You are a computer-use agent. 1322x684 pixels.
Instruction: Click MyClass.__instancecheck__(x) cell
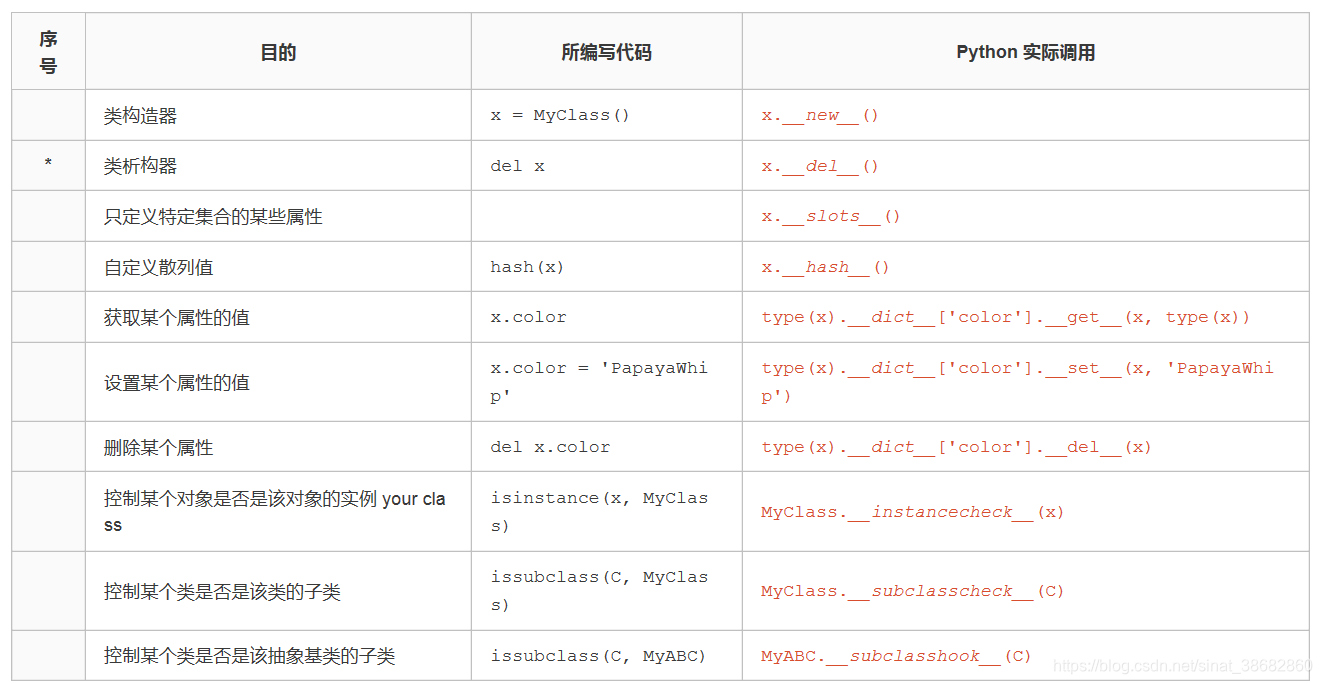click(x=1025, y=511)
